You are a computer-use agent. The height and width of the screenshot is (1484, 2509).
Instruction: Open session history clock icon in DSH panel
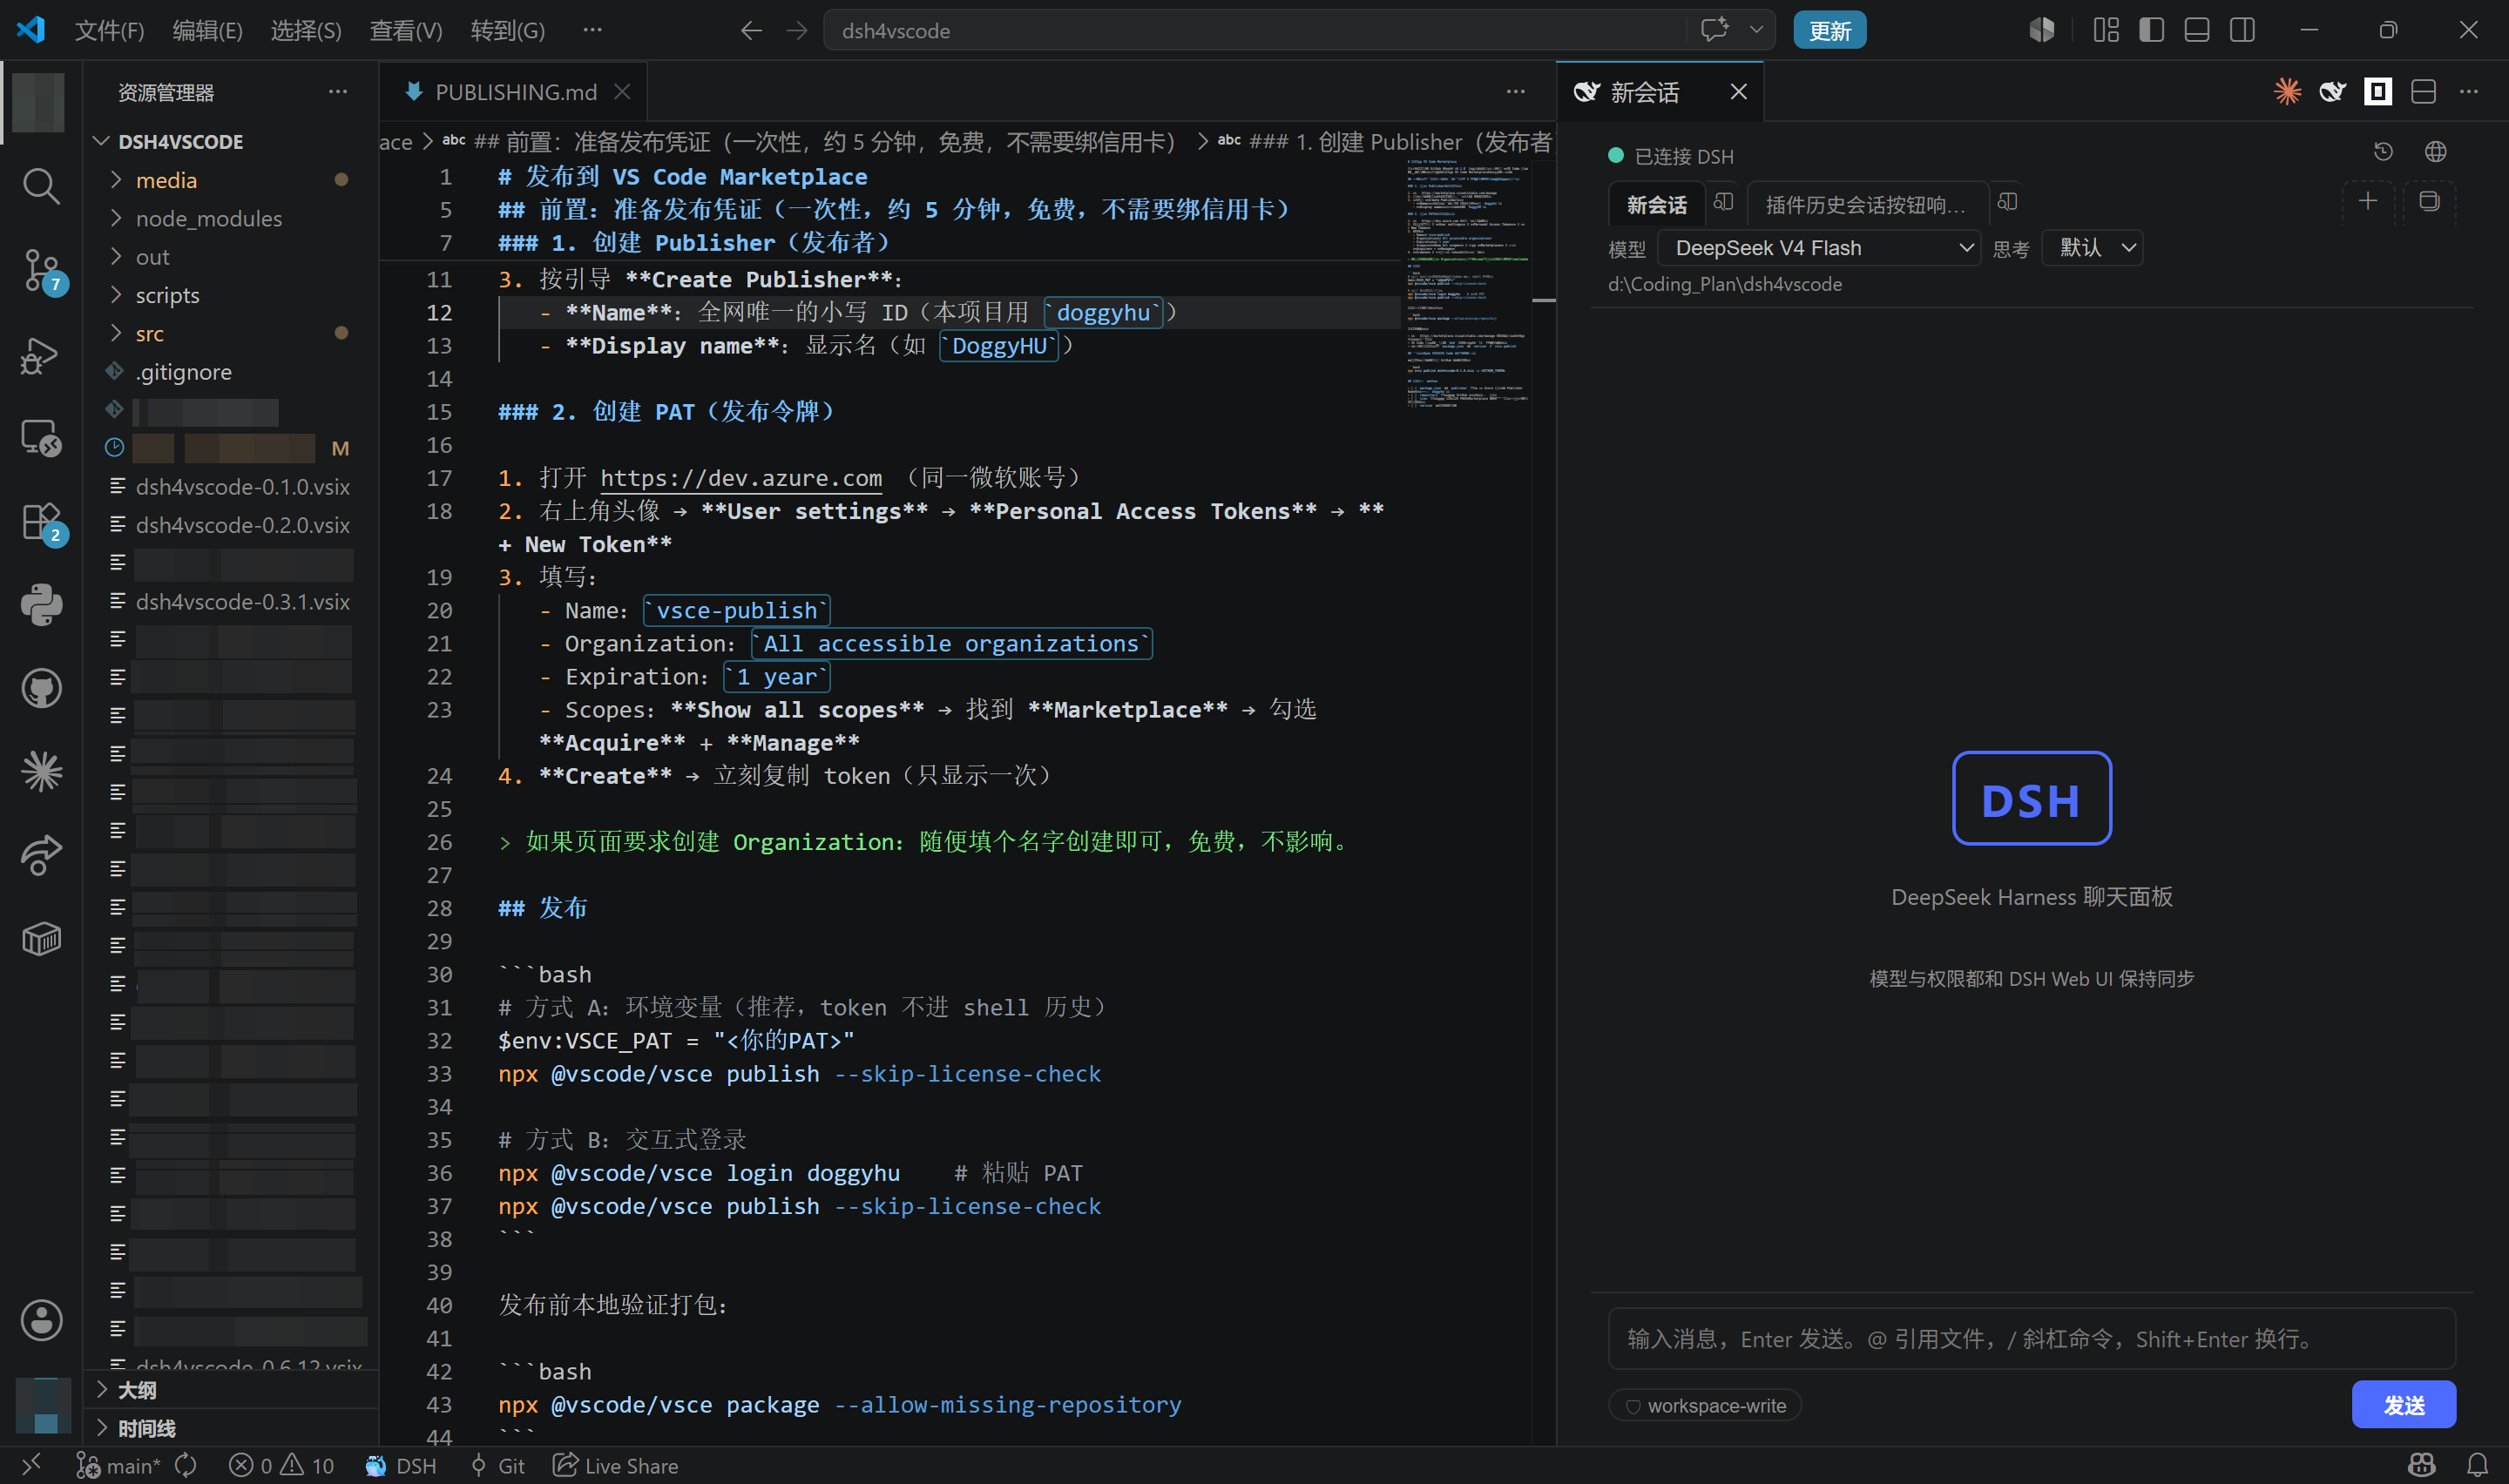tap(2383, 152)
